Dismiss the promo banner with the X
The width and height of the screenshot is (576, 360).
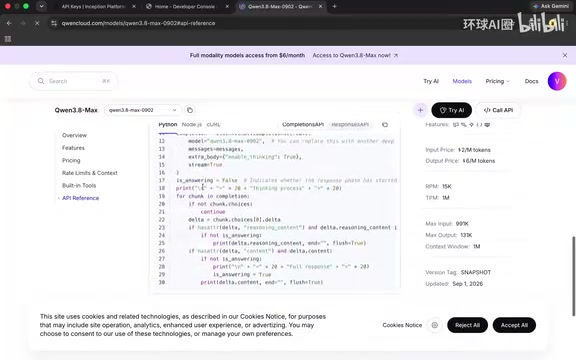click(565, 55)
